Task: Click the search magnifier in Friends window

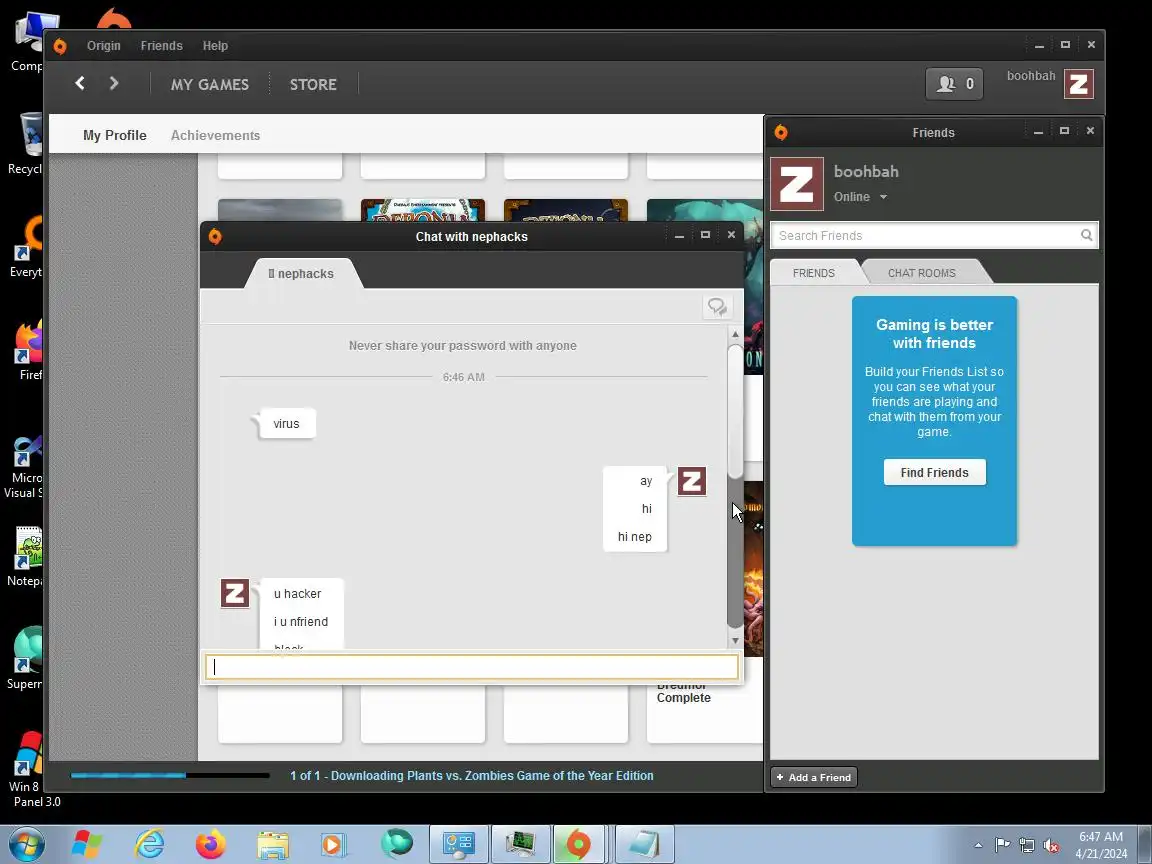Action: point(1086,235)
